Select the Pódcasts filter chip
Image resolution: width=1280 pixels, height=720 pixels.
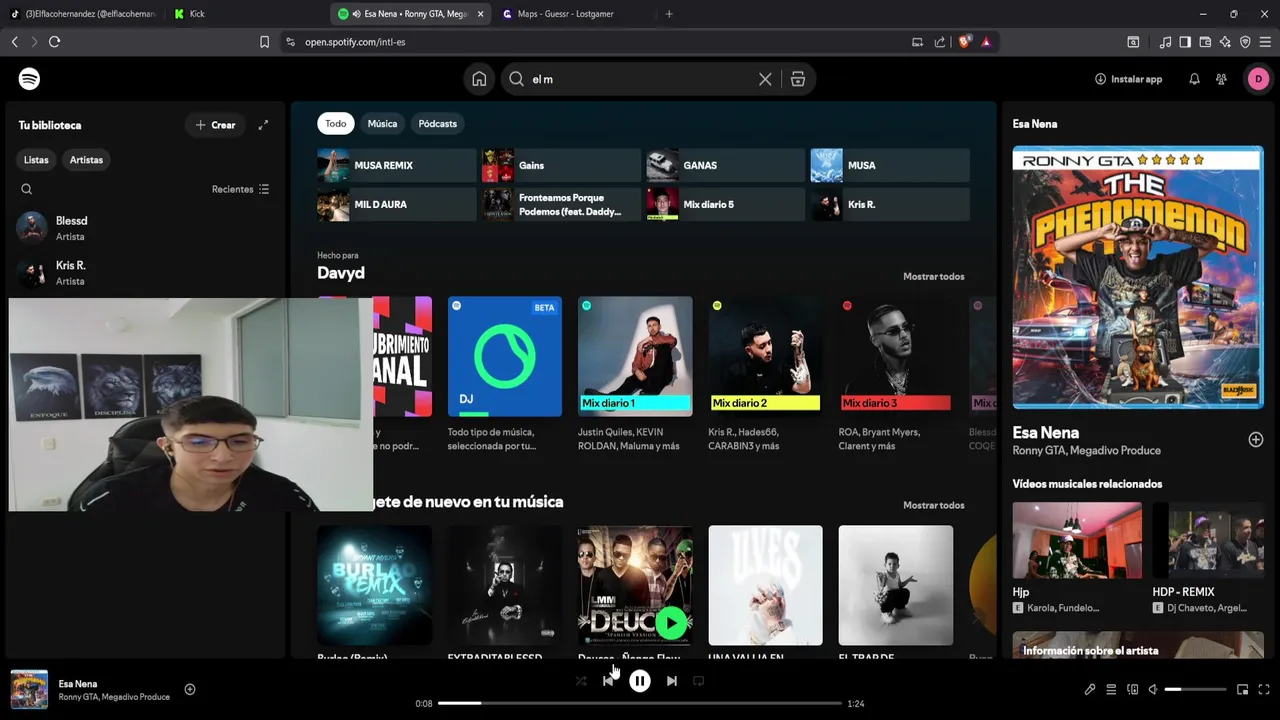(438, 124)
